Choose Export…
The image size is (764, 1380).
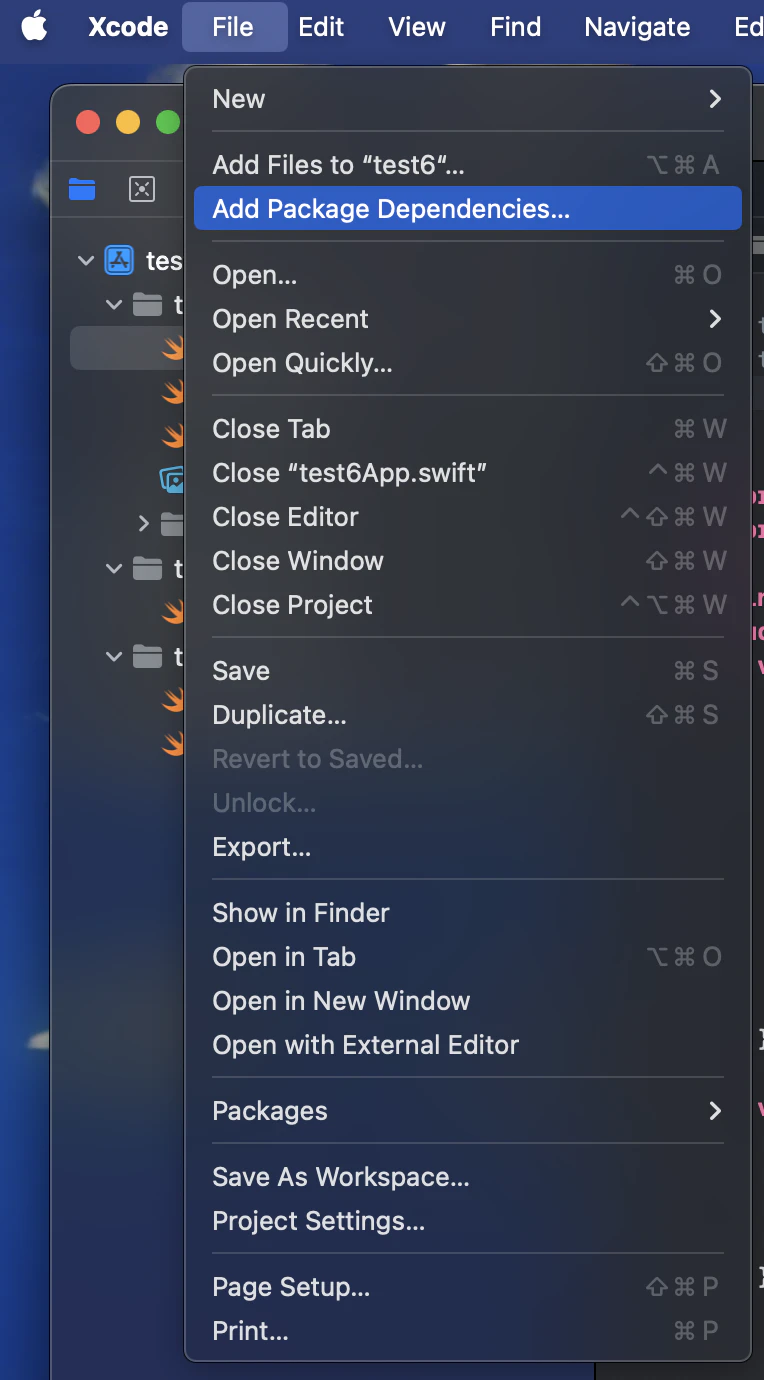point(468,847)
